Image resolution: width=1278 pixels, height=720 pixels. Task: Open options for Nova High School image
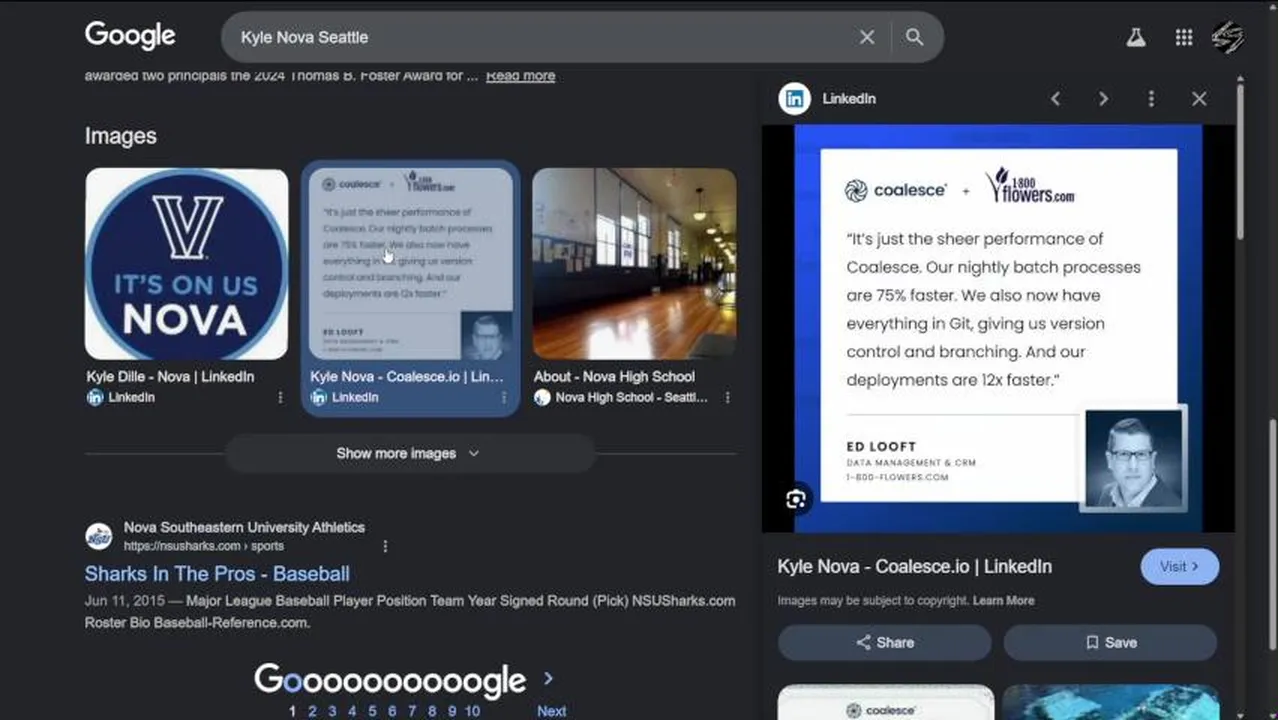click(727, 398)
